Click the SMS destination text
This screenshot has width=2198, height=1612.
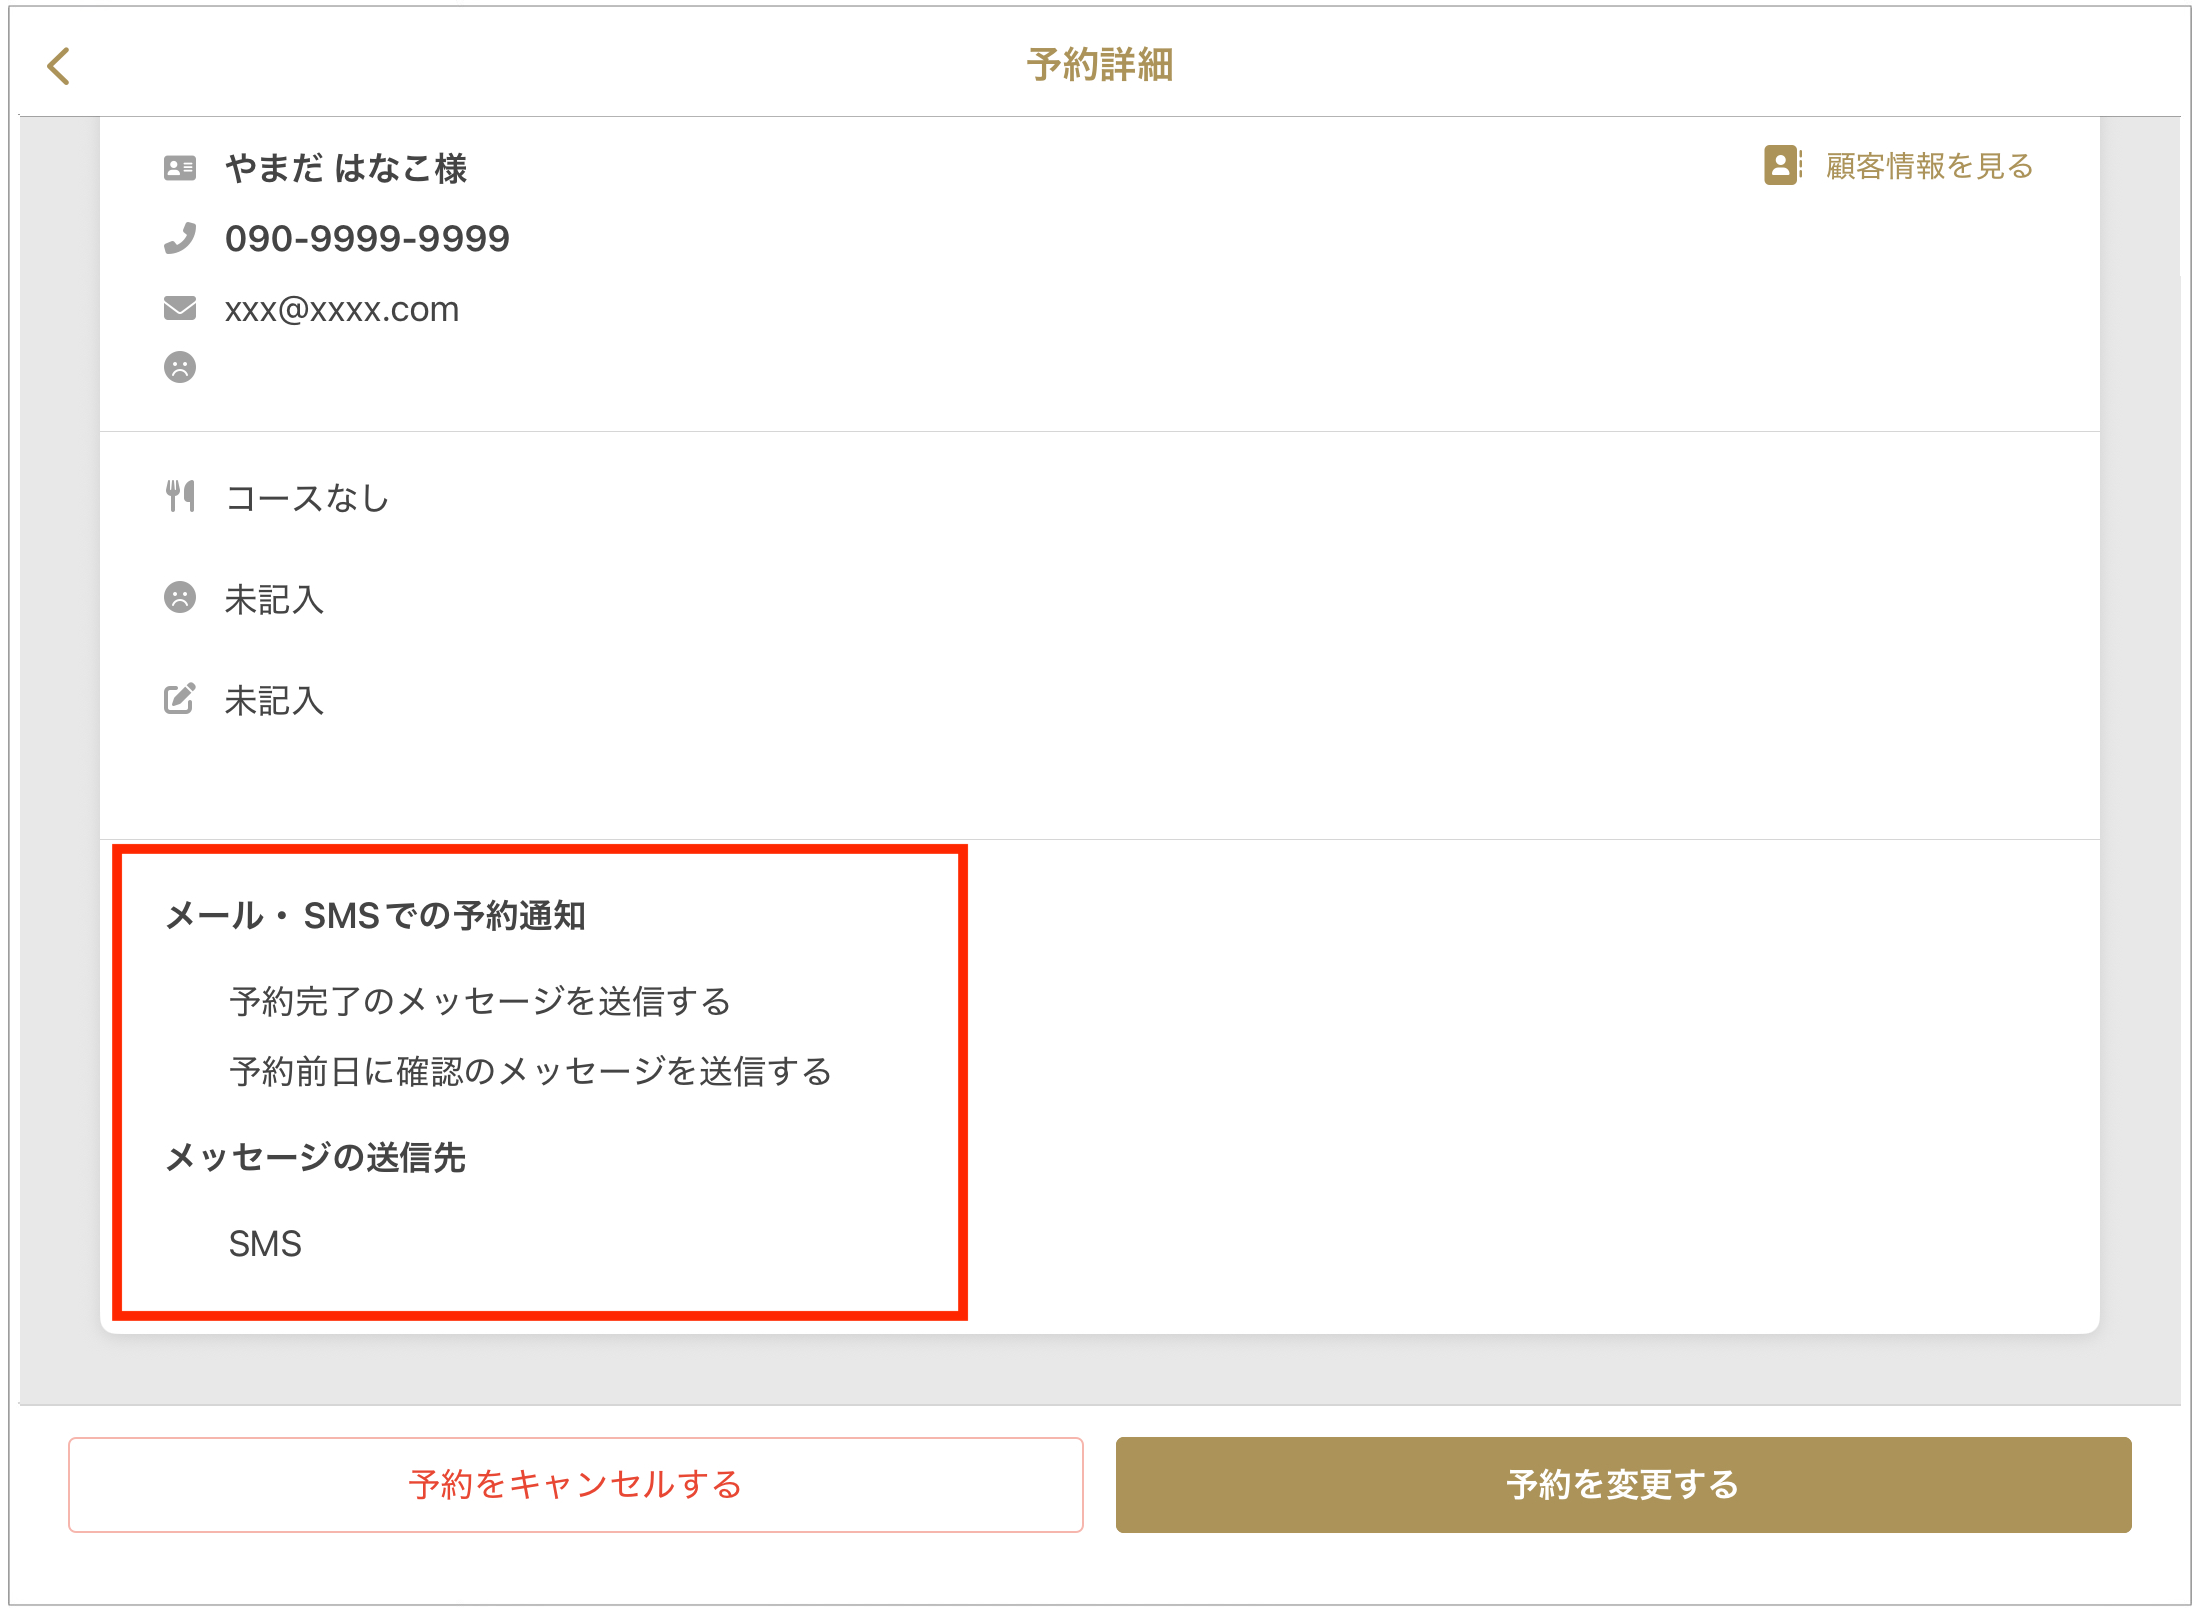(x=265, y=1244)
